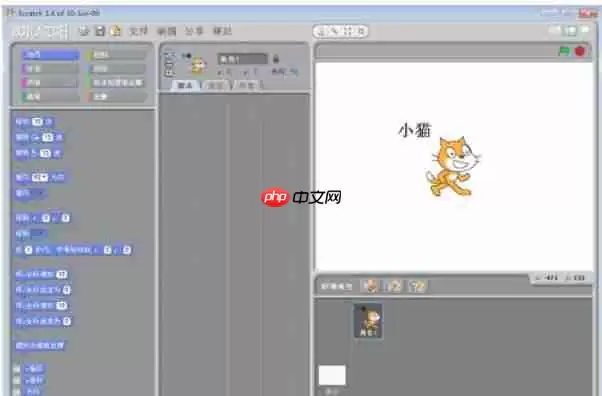This screenshot has width=602, height=396.
Task: Open the 编辑 menu
Action: click(x=167, y=31)
